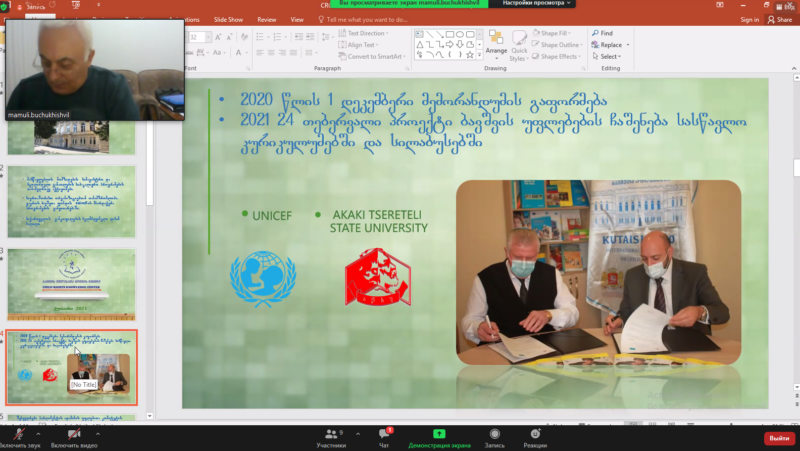Select slide 2 thumbnail with blue text
This screenshot has height=451, width=800.
[x=71, y=202]
